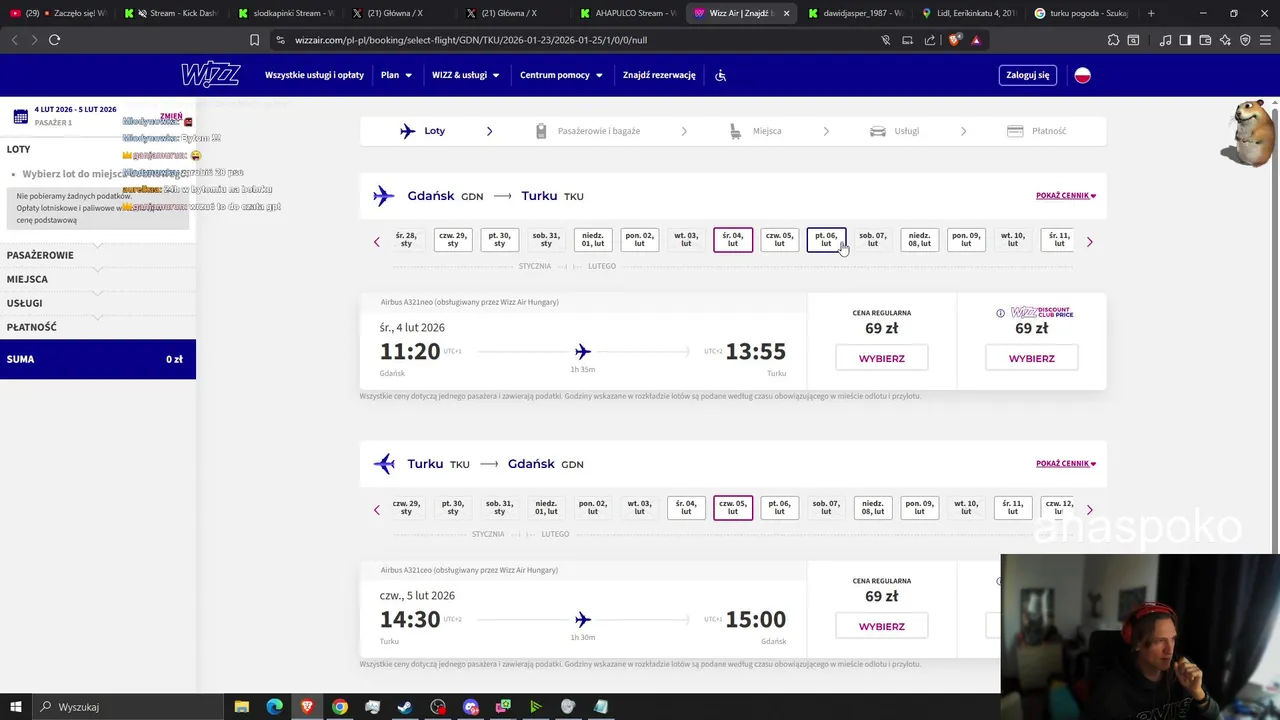Click the SUMA 0 zł total bar

pos(98,359)
